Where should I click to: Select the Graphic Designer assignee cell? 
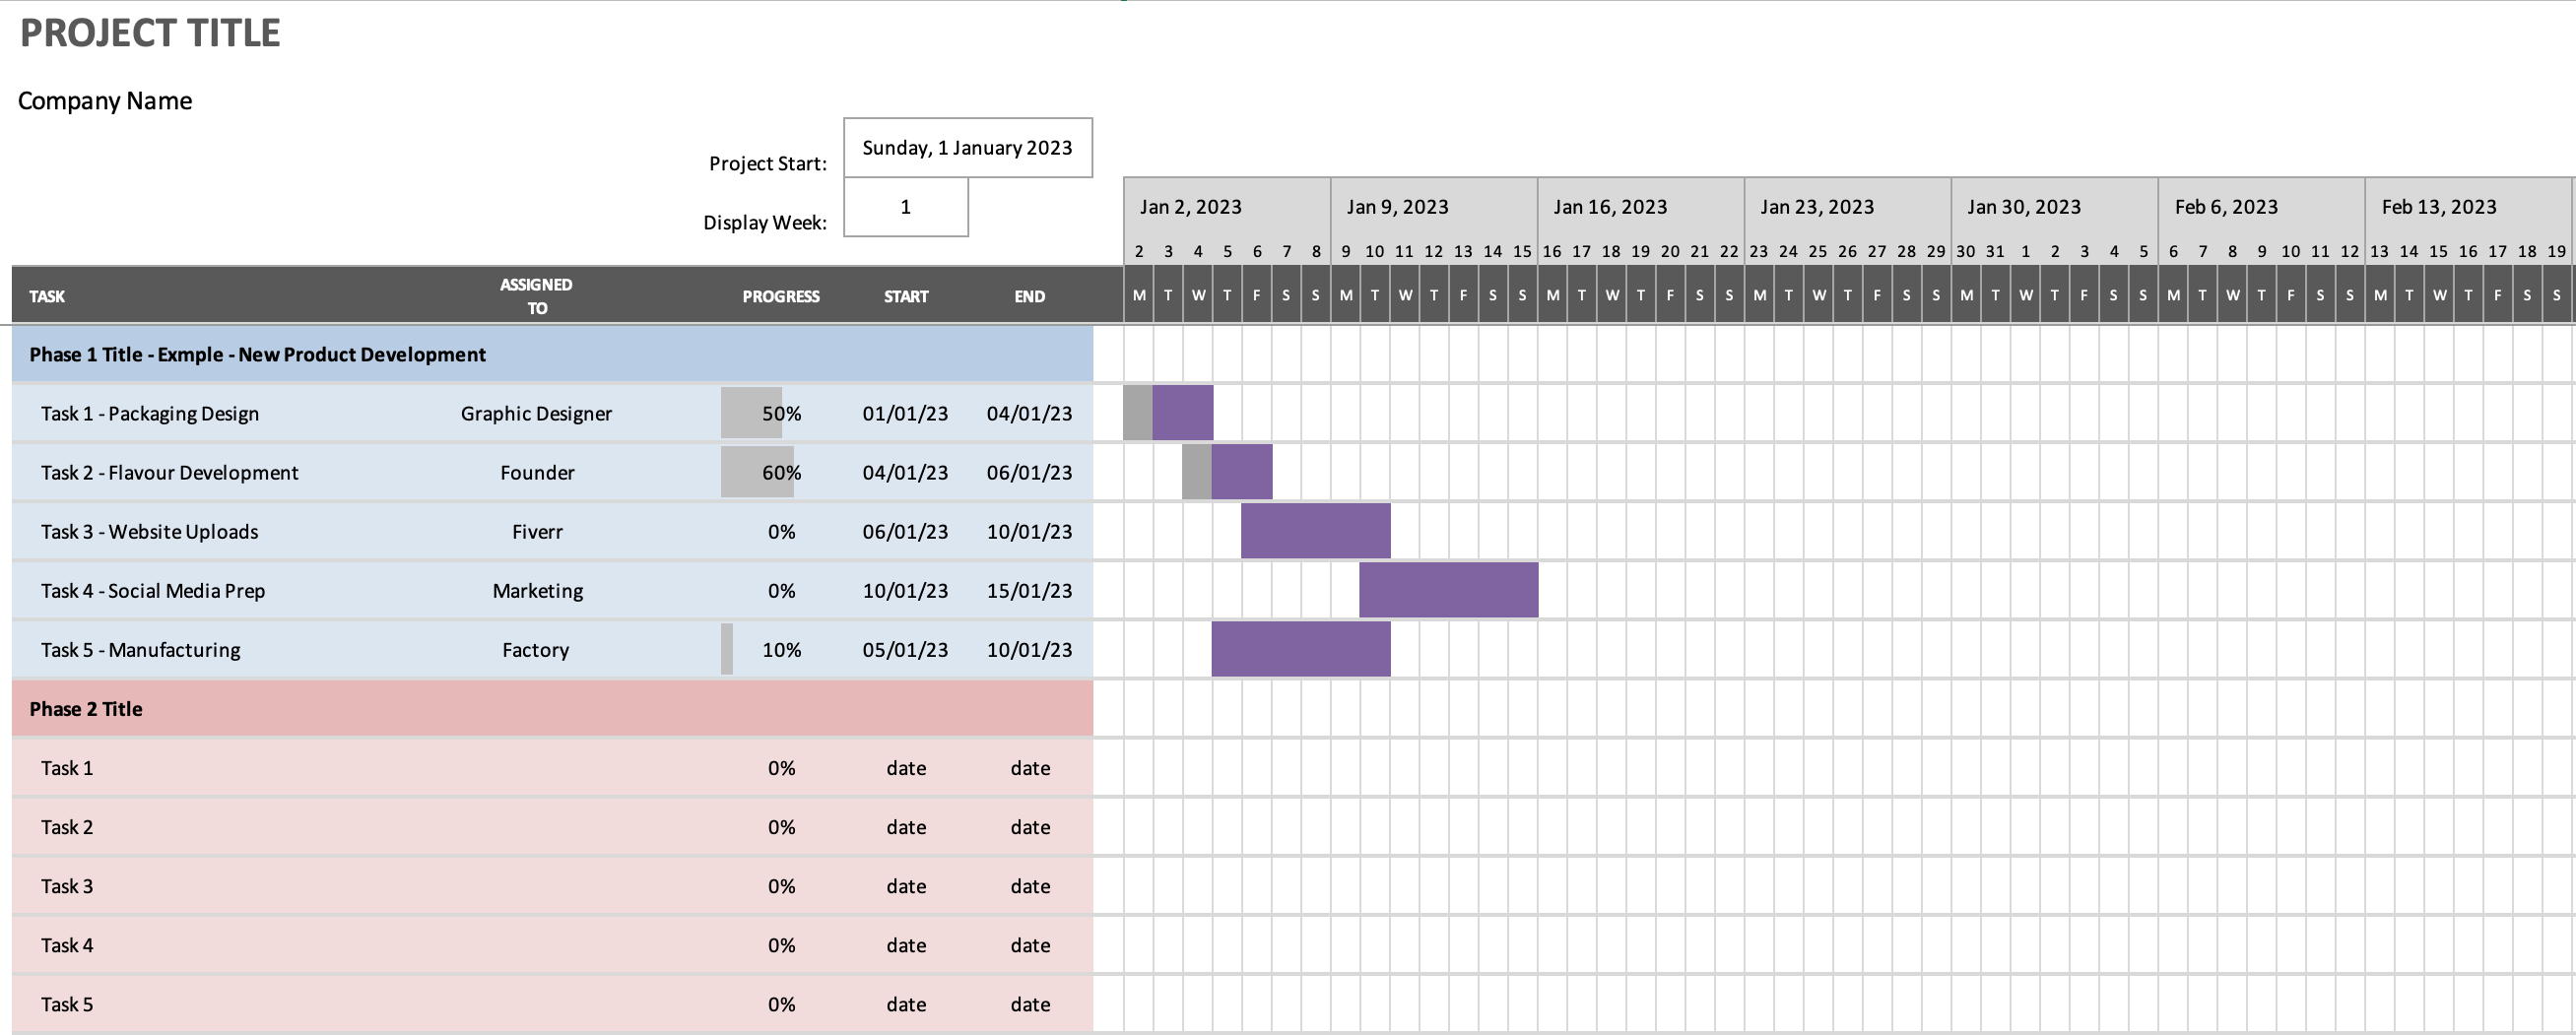(x=536, y=412)
